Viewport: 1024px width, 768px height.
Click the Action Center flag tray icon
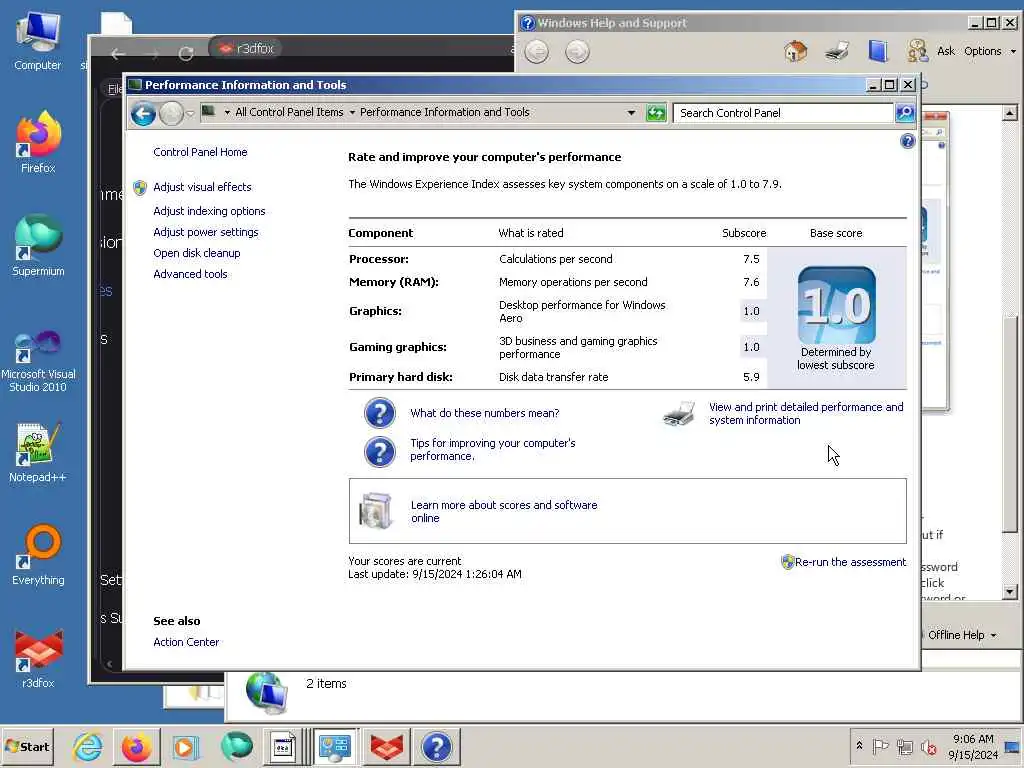click(x=880, y=746)
